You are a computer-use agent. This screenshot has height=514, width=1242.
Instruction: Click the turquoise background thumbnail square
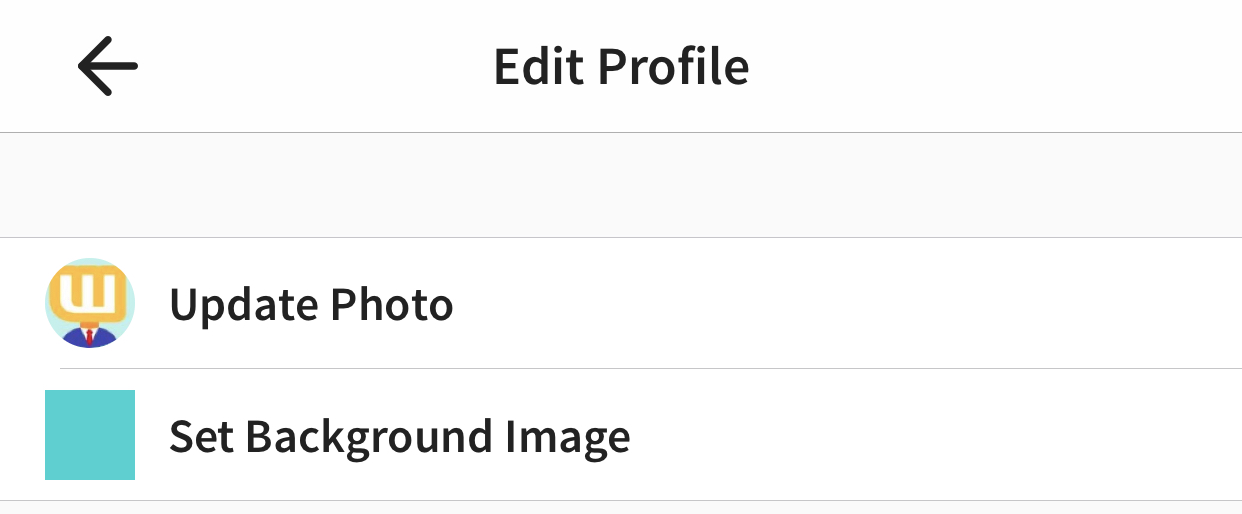pos(90,435)
